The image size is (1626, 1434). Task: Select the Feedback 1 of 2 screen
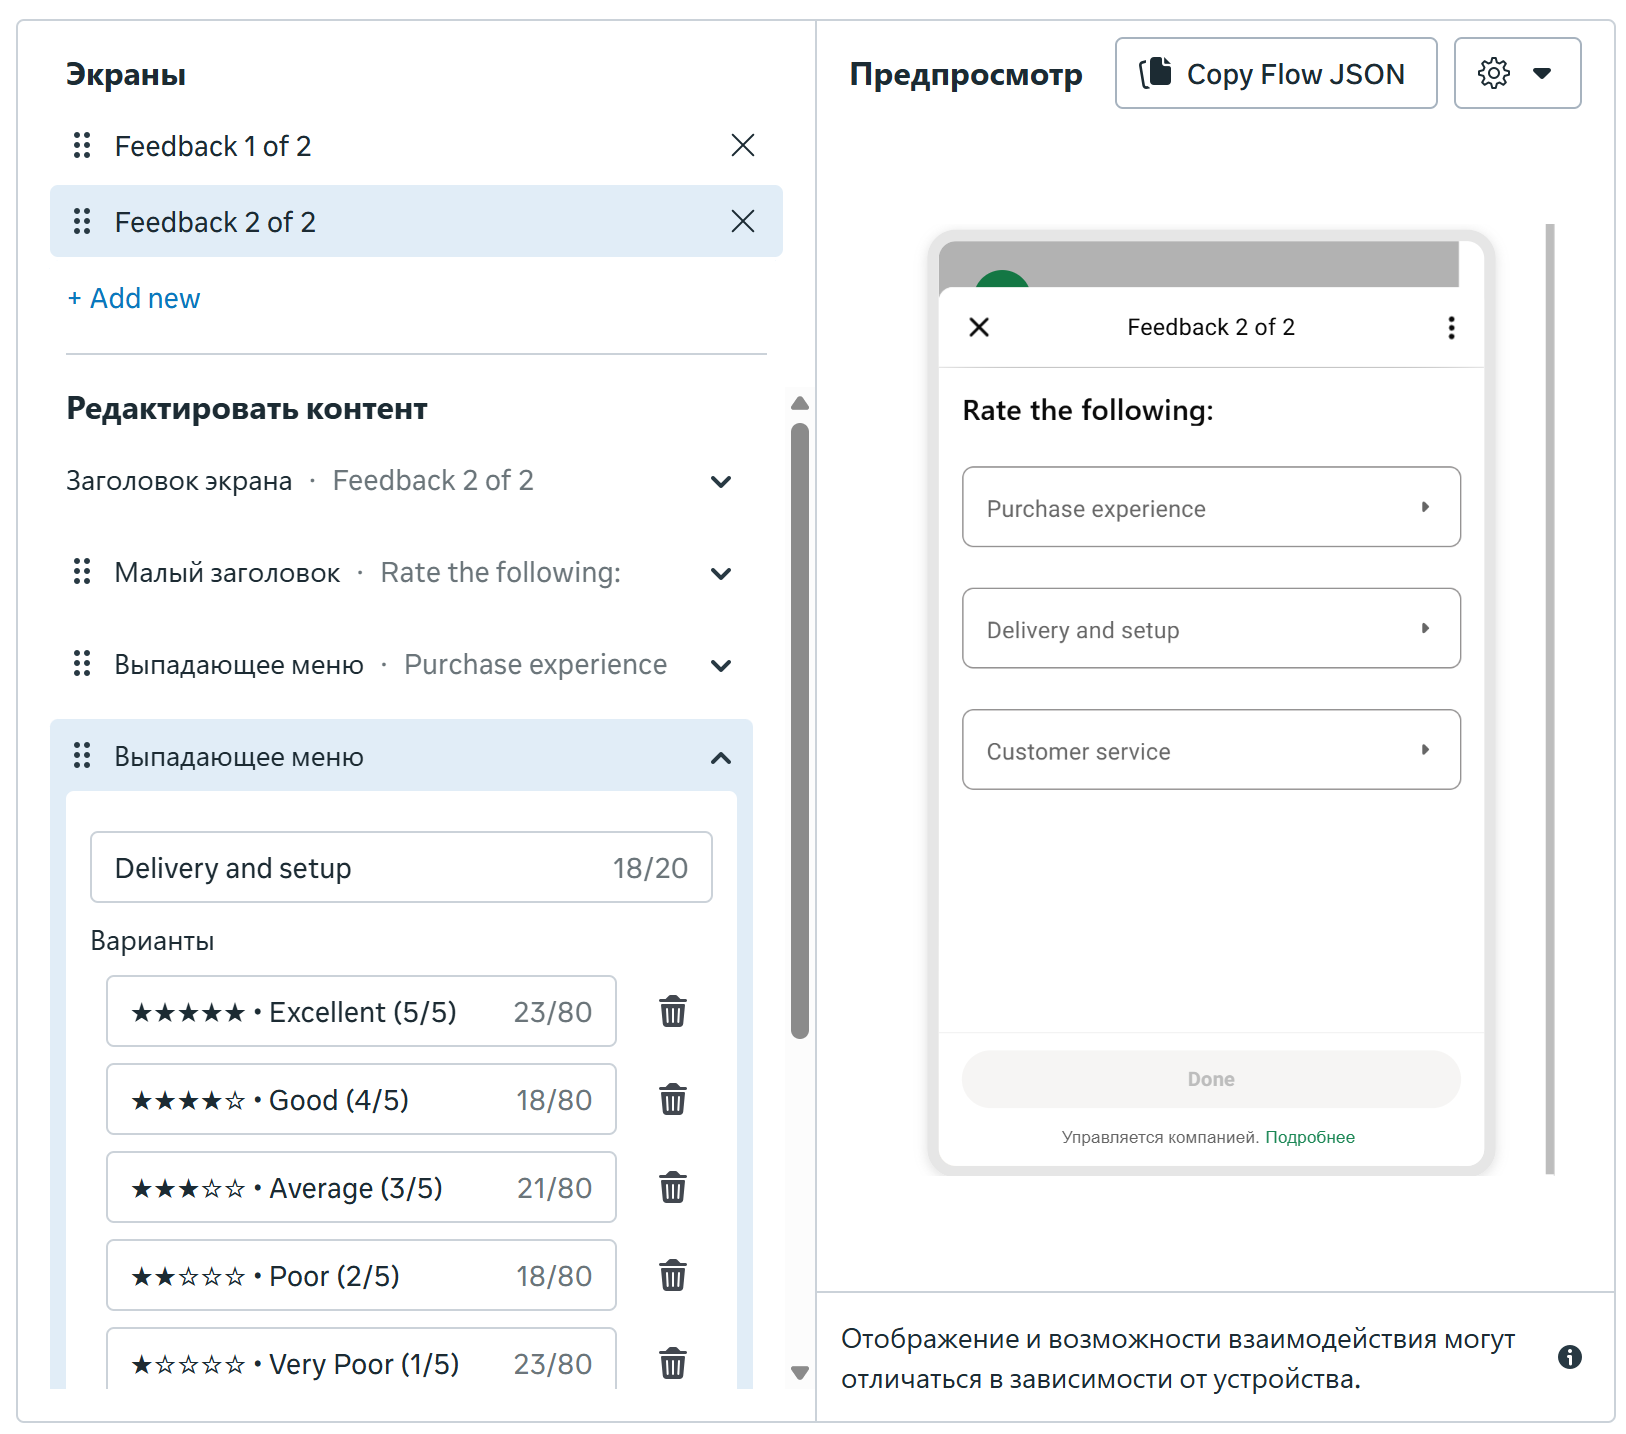pyautogui.click(x=213, y=146)
